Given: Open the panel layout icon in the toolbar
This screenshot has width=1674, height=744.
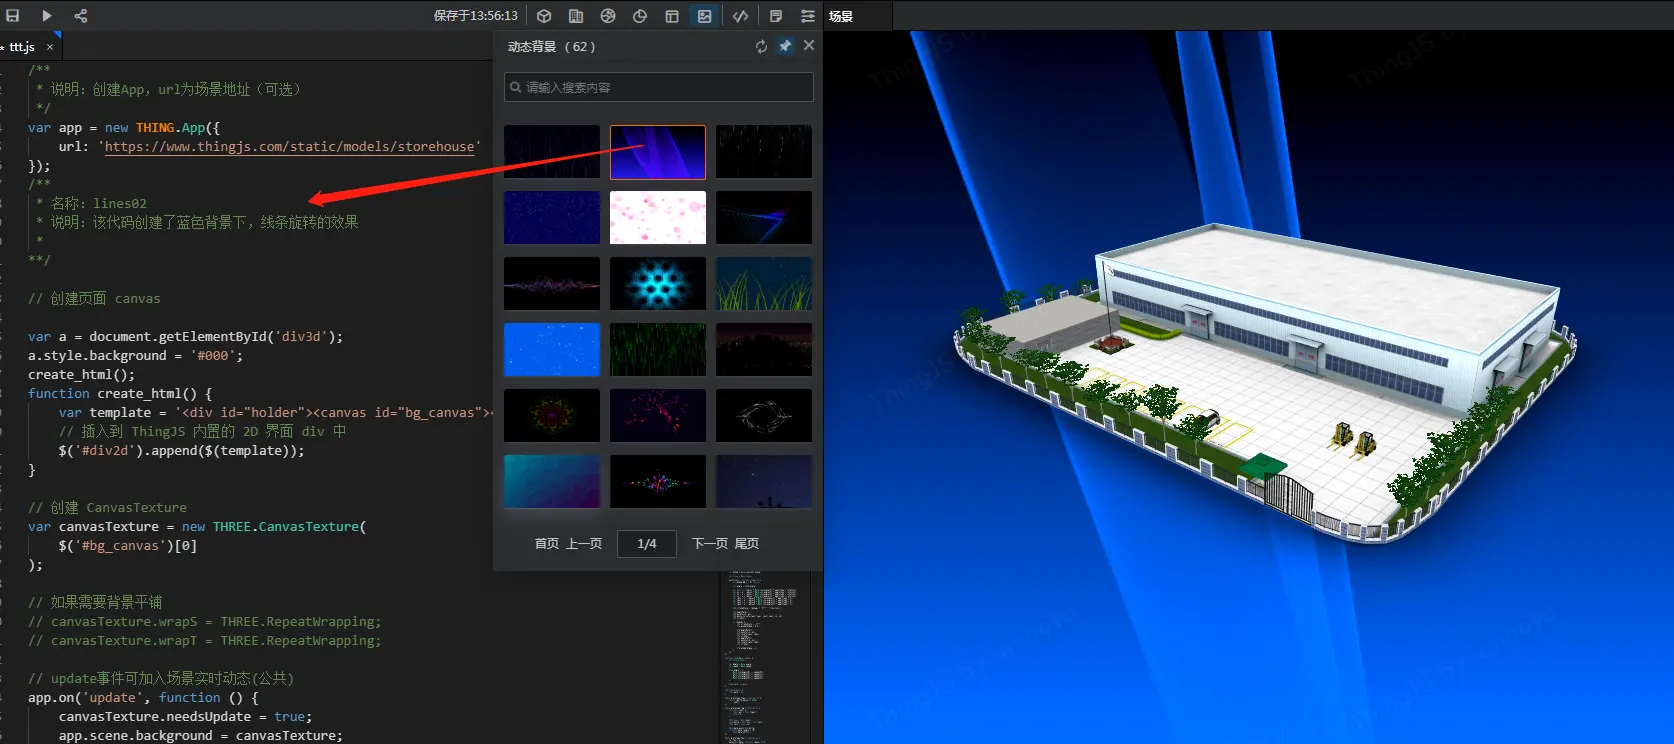Looking at the screenshot, I should (672, 16).
